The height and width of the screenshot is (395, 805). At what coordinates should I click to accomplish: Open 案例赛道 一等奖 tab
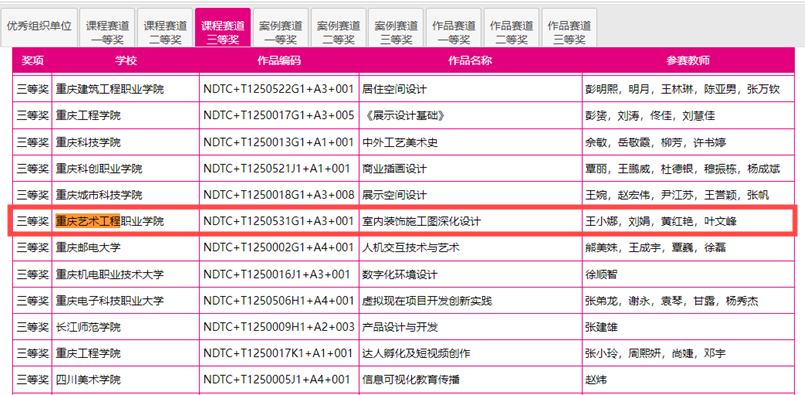point(281,27)
